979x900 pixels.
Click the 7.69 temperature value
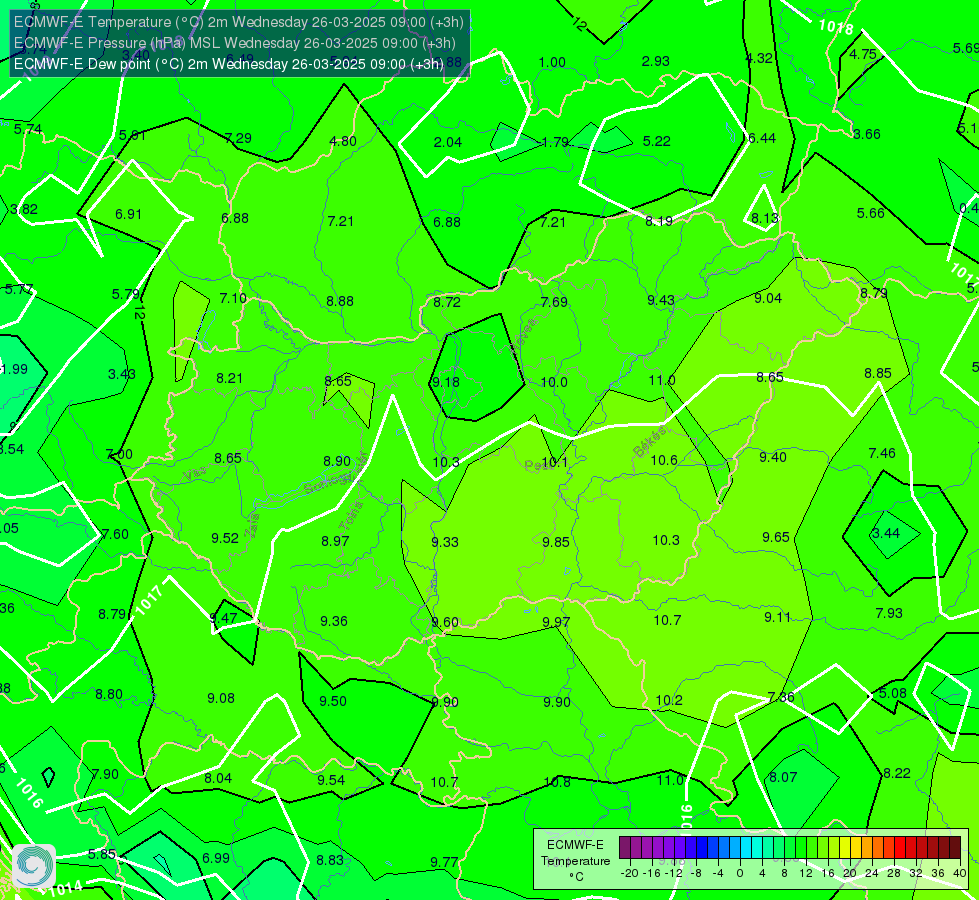(x=554, y=302)
